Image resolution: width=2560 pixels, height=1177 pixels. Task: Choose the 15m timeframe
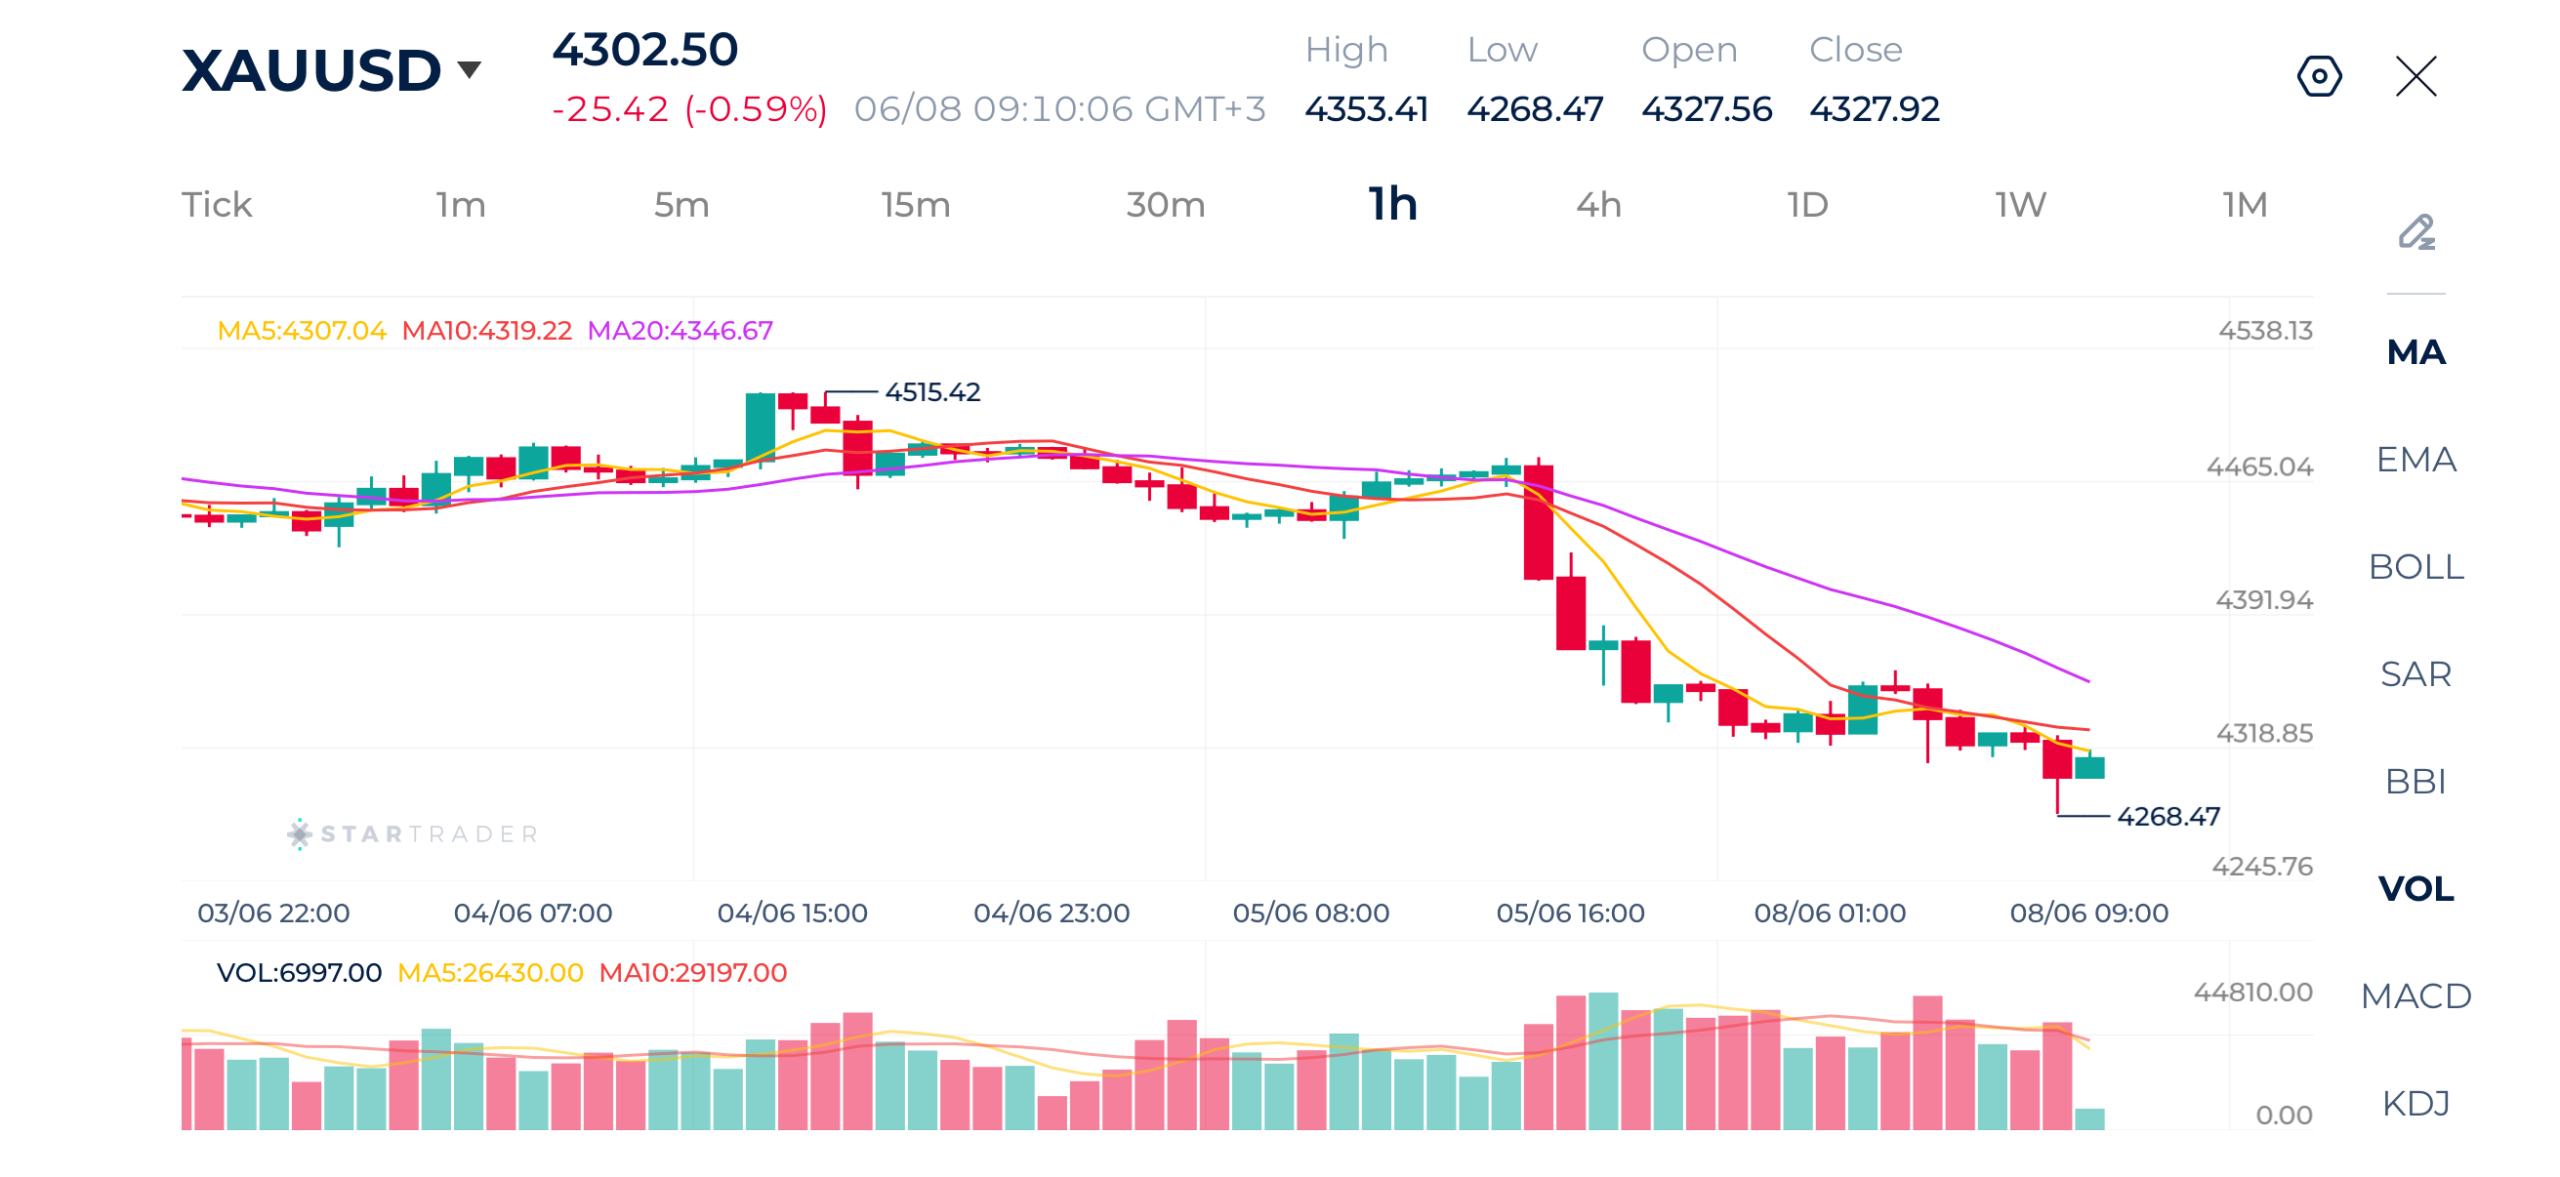[914, 204]
